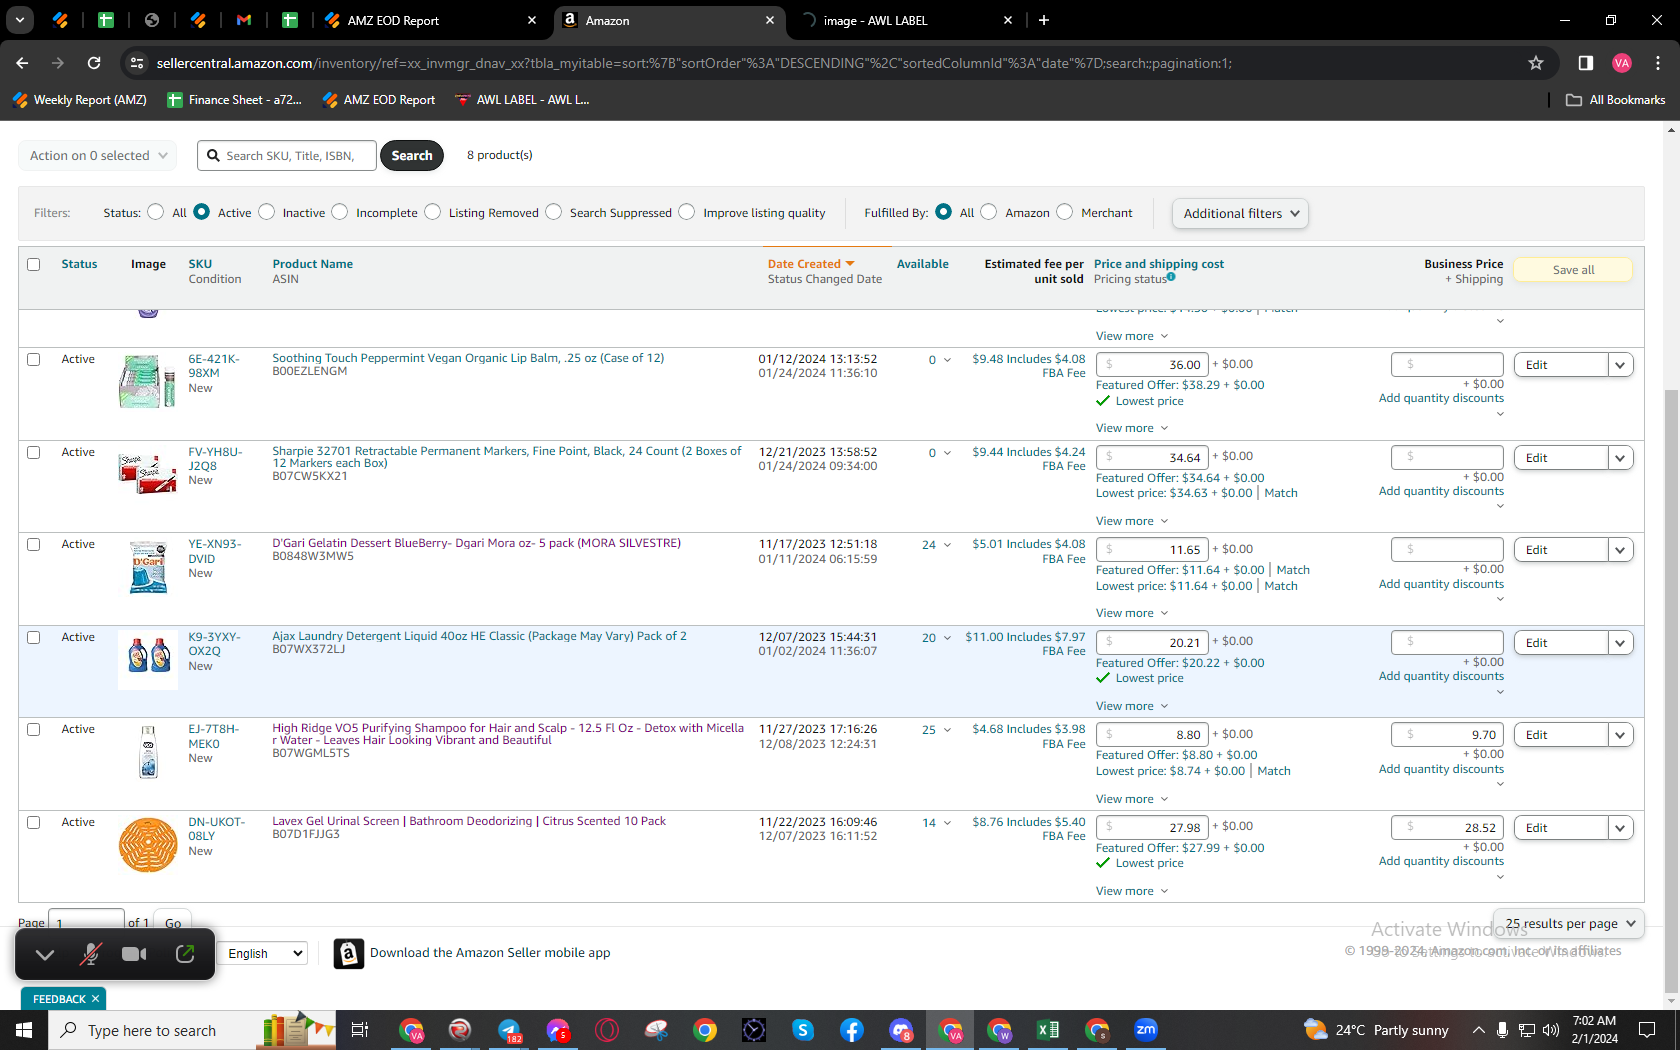The width and height of the screenshot is (1680, 1050).
Task: Open the Additional filters dropdown
Action: [1240, 213]
